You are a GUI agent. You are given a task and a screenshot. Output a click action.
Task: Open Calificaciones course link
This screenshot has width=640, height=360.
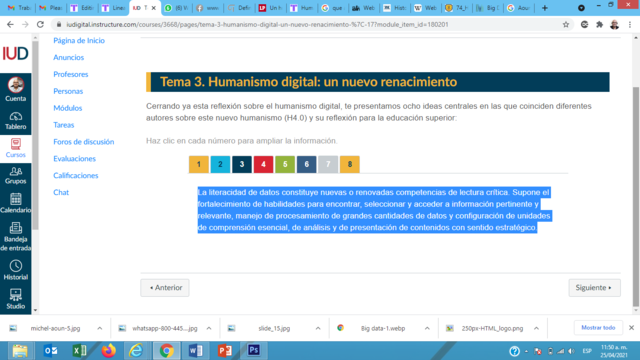(x=76, y=176)
